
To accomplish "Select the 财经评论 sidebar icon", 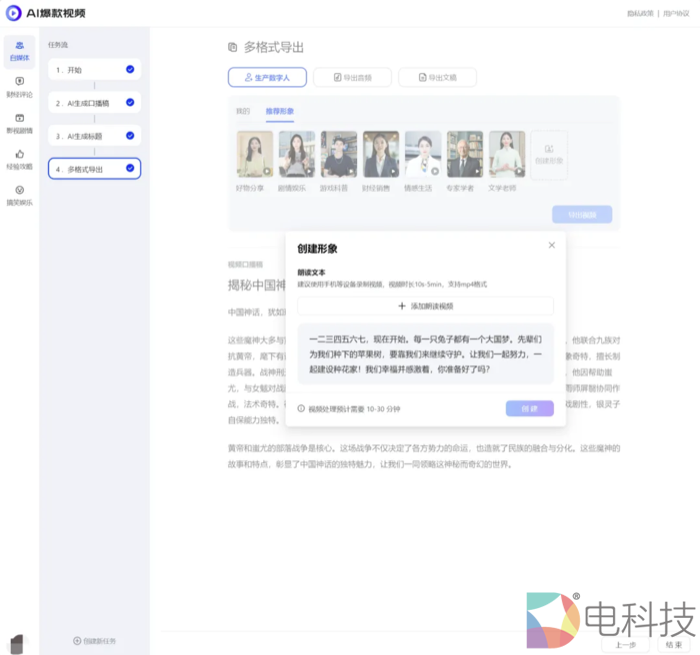I will (x=19, y=86).
